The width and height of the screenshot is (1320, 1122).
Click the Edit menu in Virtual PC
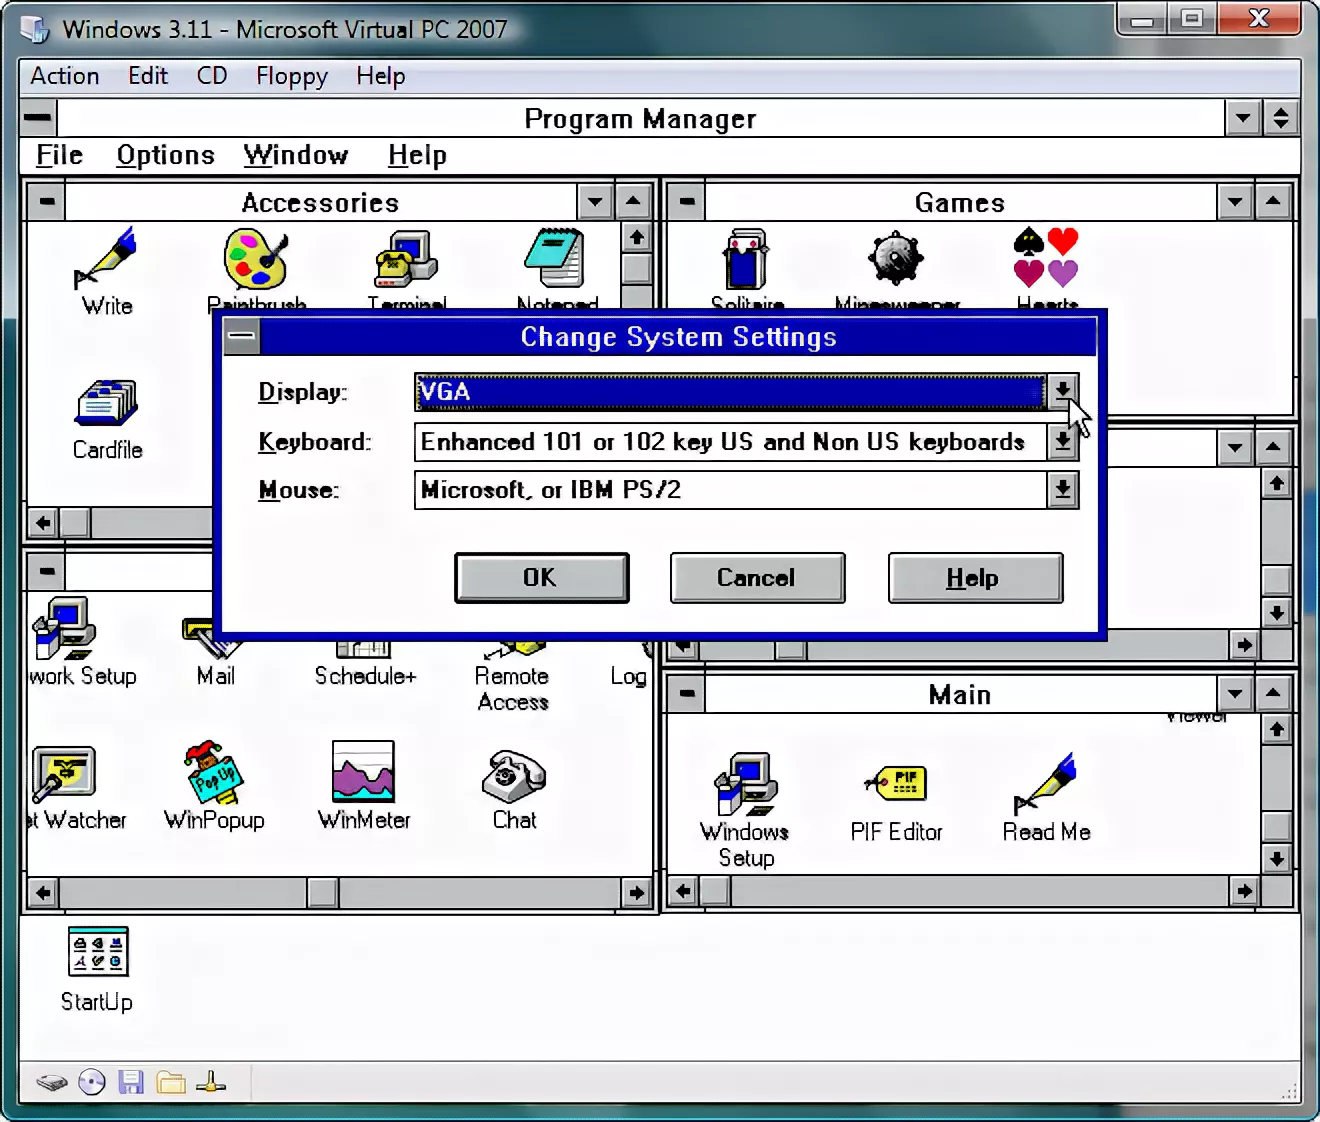click(148, 76)
